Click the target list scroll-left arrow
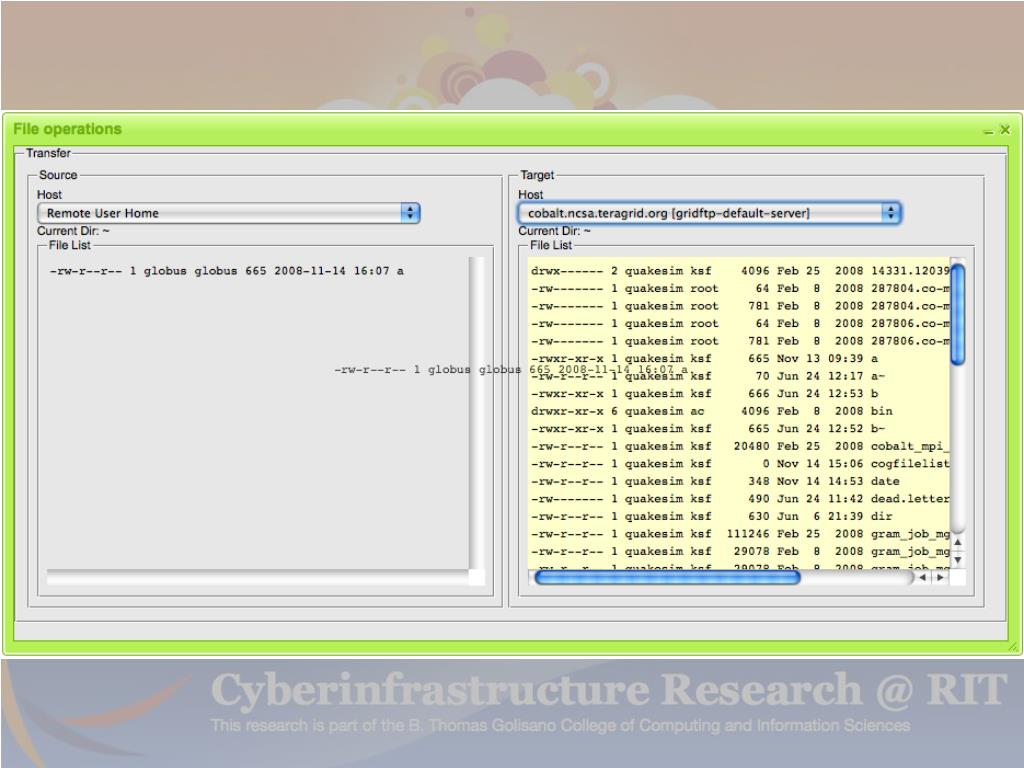 click(x=922, y=577)
